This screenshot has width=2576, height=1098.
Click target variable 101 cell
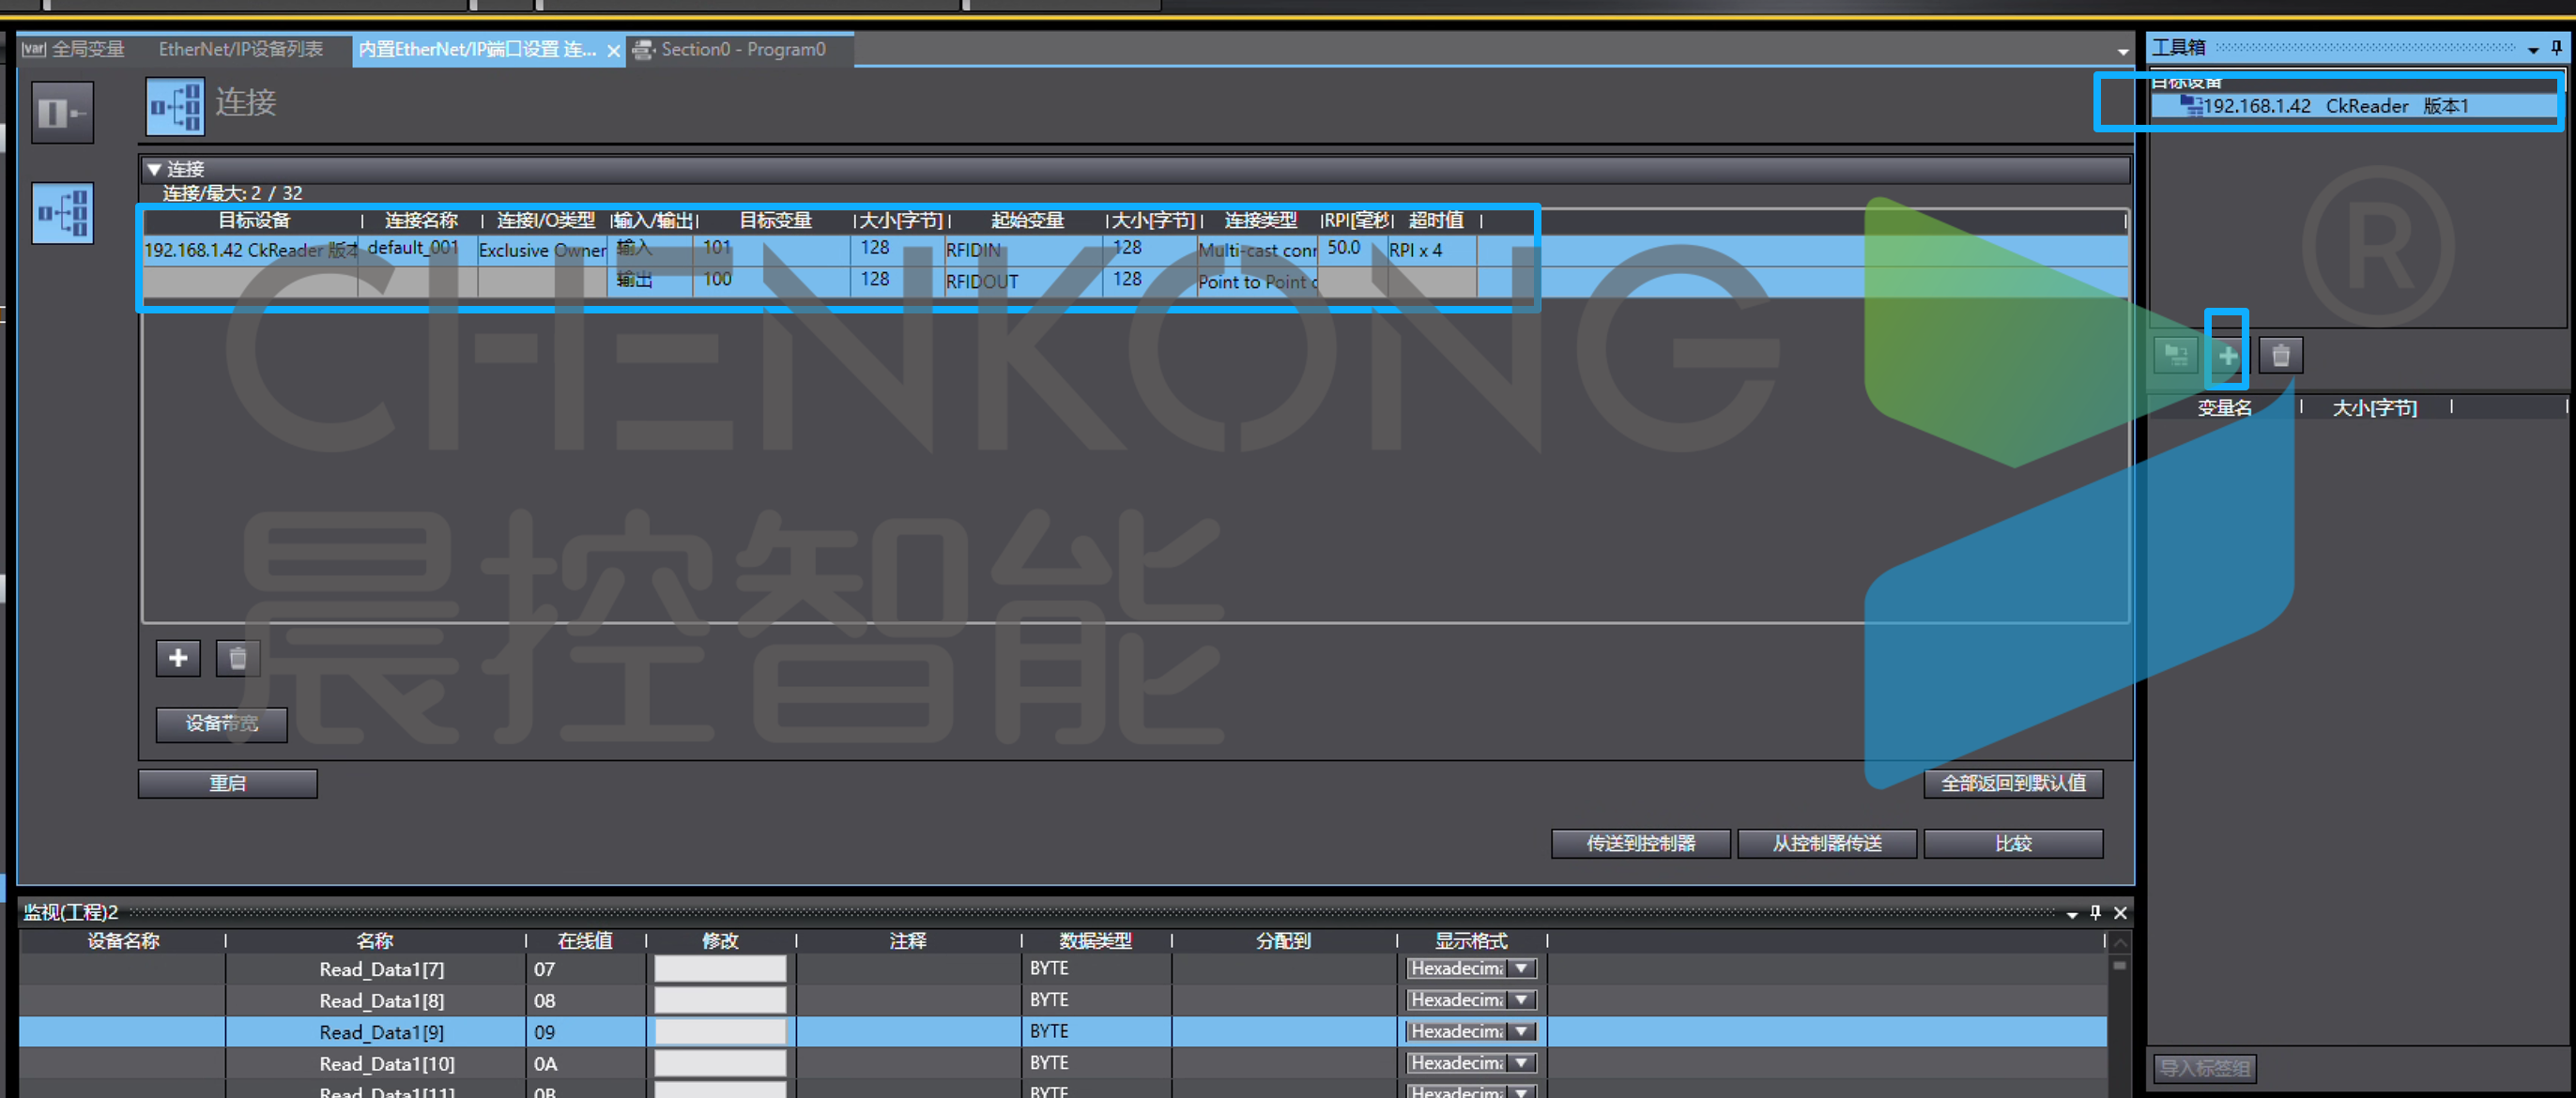tap(770, 248)
